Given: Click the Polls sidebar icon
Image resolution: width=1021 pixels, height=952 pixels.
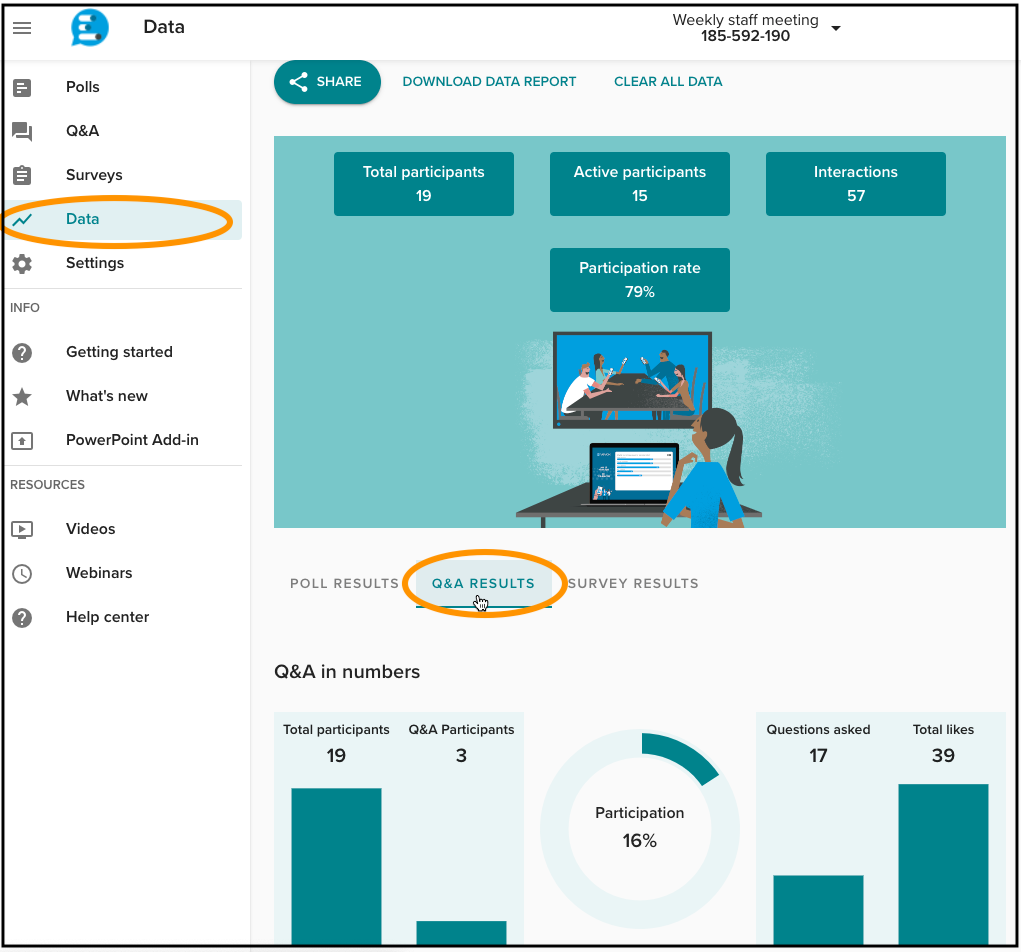Looking at the screenshot, I should point(22,87).
